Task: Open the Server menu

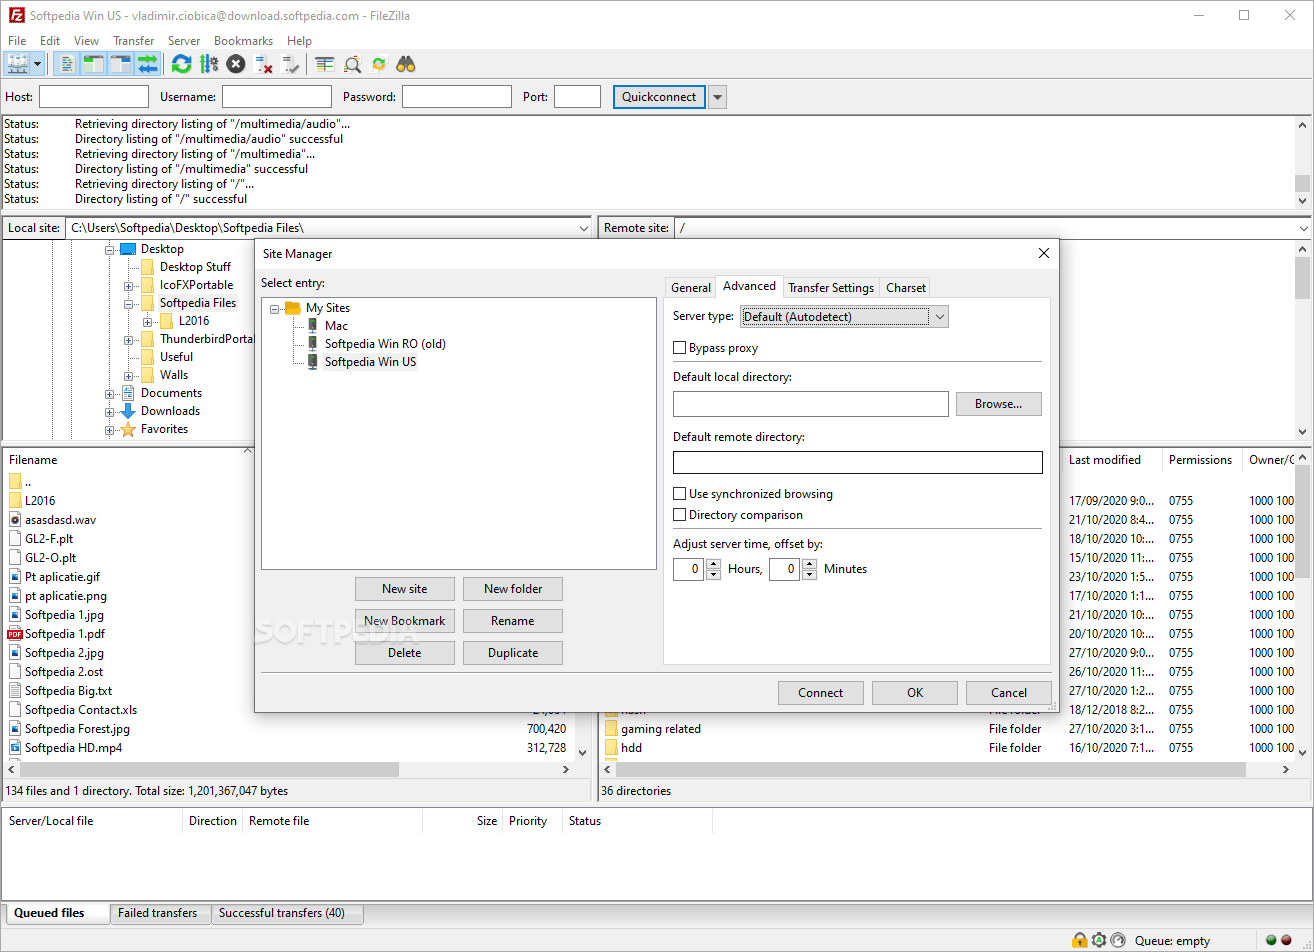Action: (184, 41)
